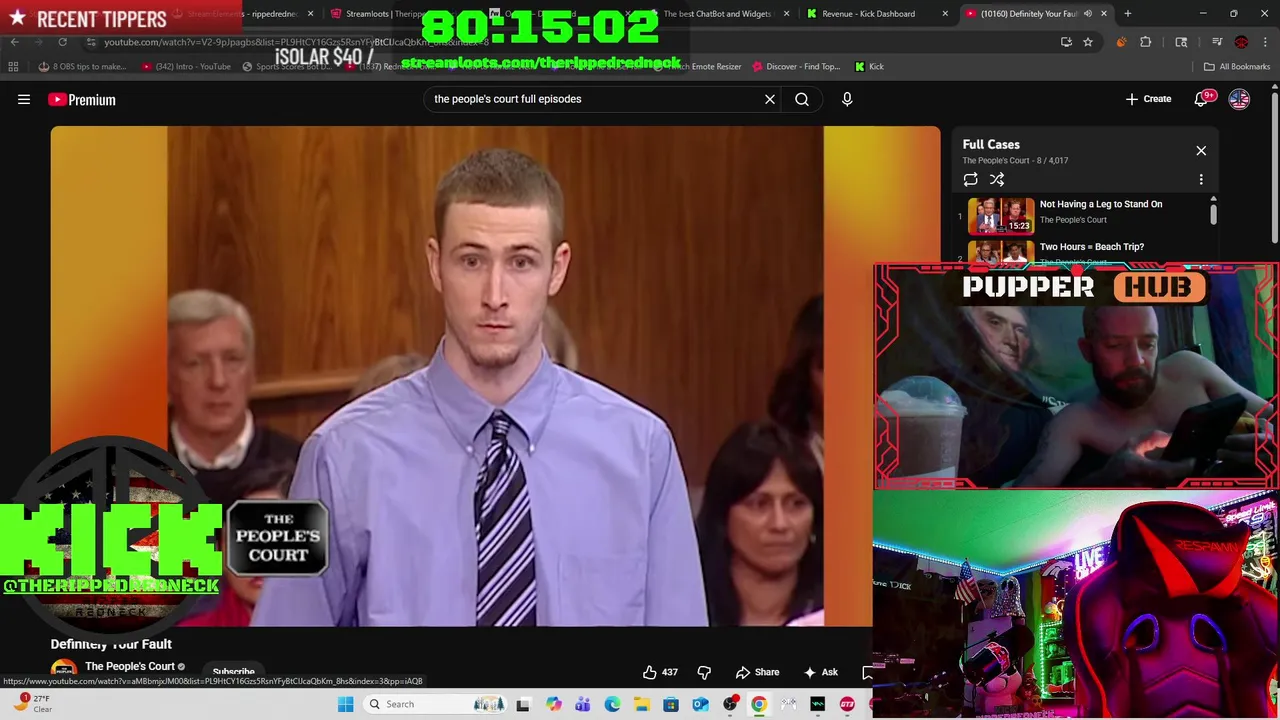1280x720 pixels.
Task: Play 'Not Having a Leg to Stand On' thumbnail
Action: pyautogui.click(x=1000, y=216)
